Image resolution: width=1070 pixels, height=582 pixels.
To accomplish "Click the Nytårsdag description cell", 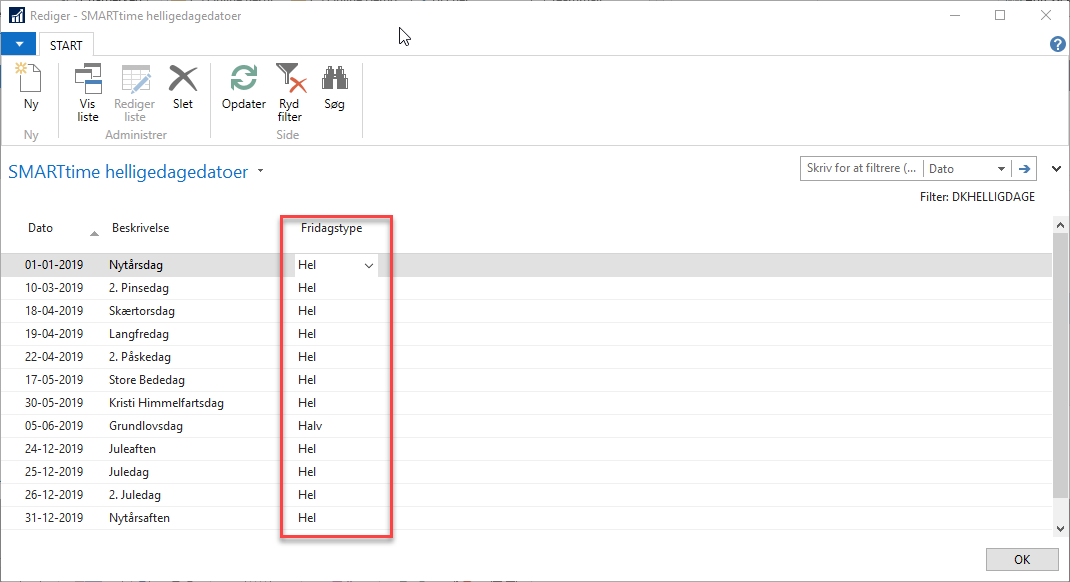I will click(x=136, y=265).
